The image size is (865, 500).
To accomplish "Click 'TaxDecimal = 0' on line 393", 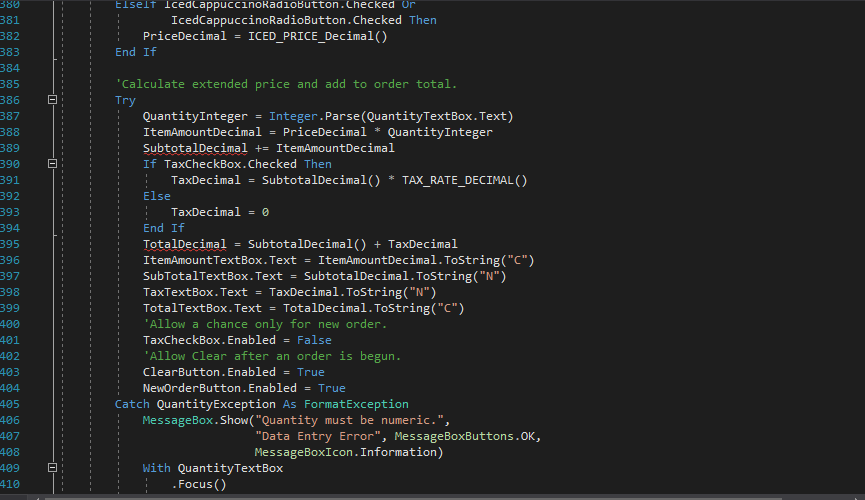I will point(220,212).
